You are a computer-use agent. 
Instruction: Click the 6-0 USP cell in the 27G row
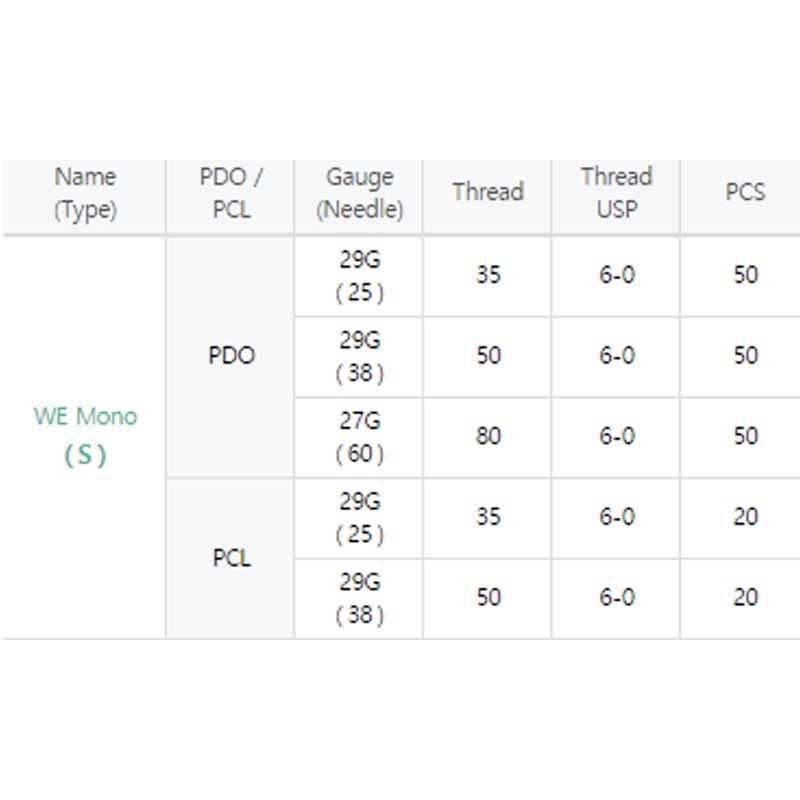616,437
